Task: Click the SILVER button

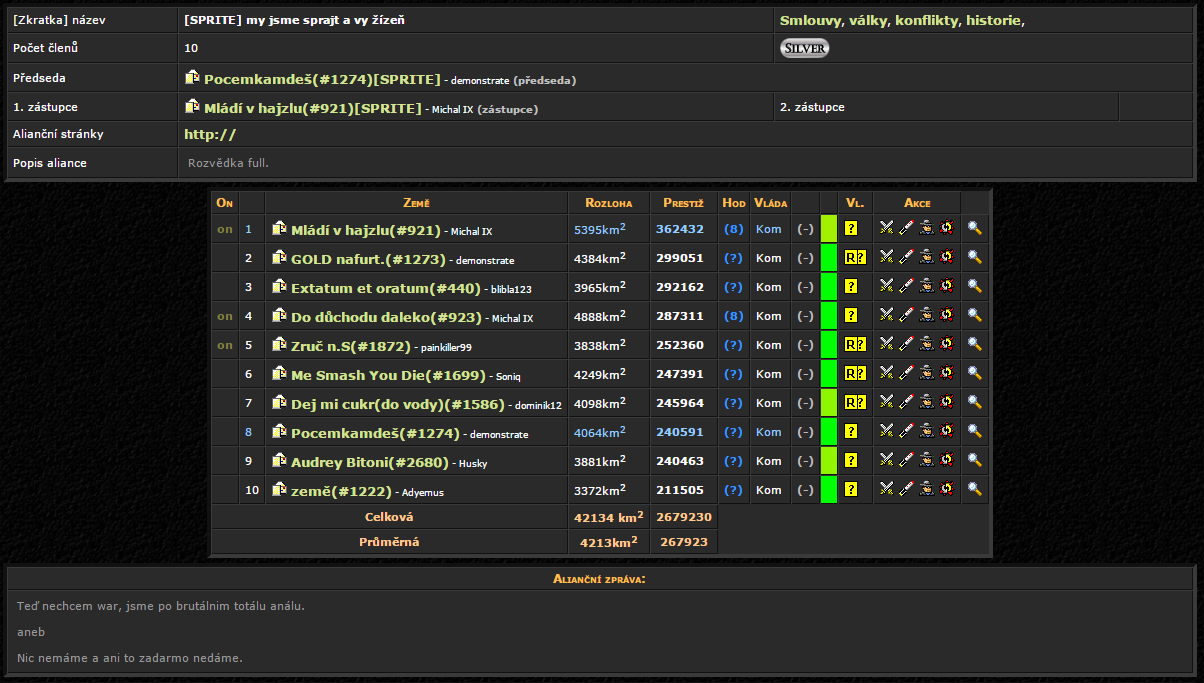Action: tap(804, 48)
